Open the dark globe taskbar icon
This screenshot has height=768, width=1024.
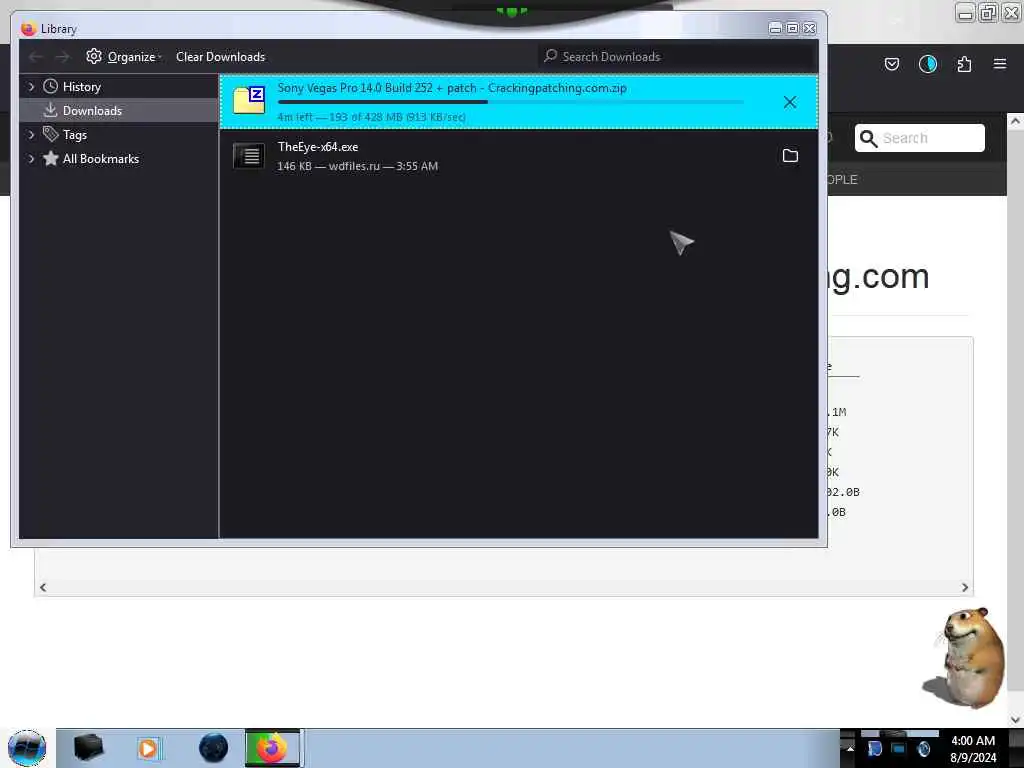(x=214, y=748)
